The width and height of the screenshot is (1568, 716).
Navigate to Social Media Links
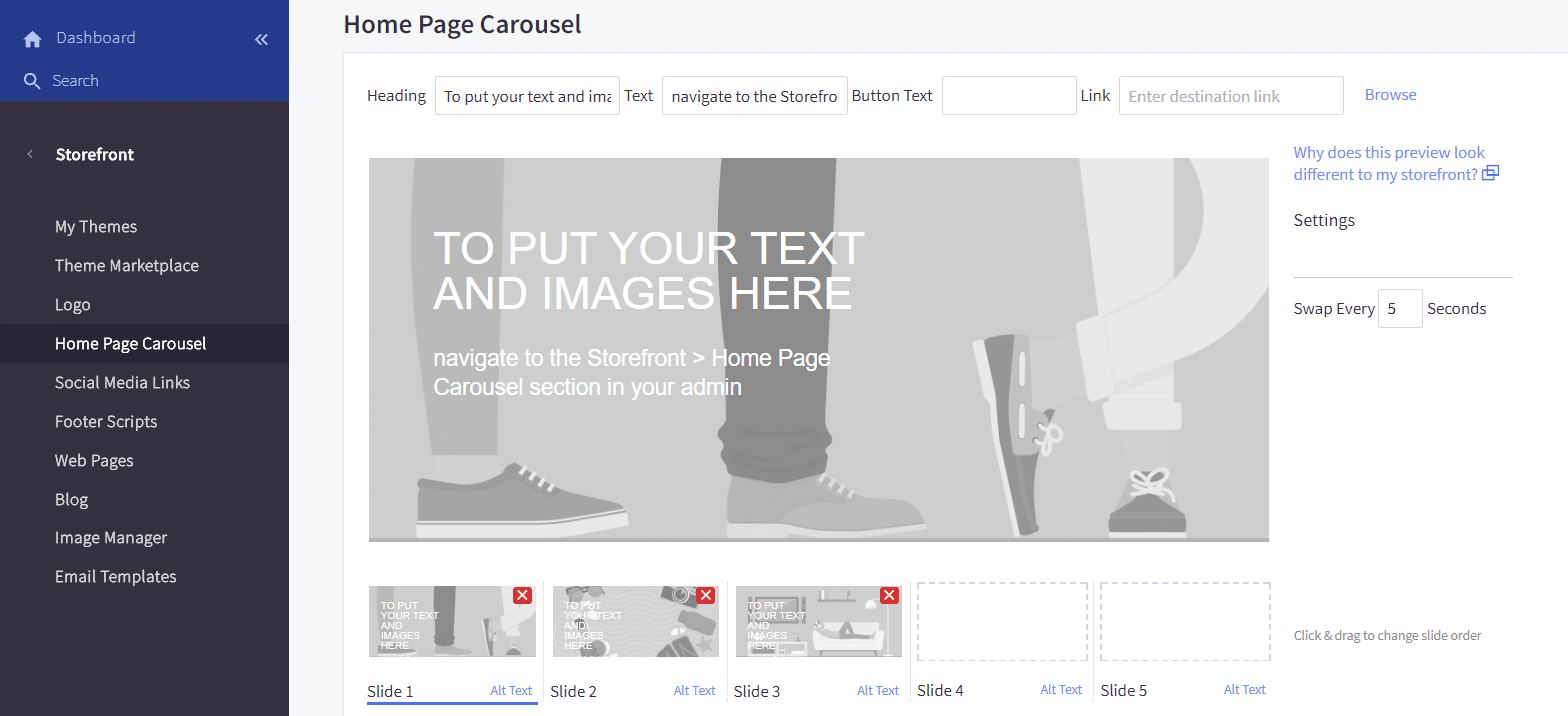[122, 383]
